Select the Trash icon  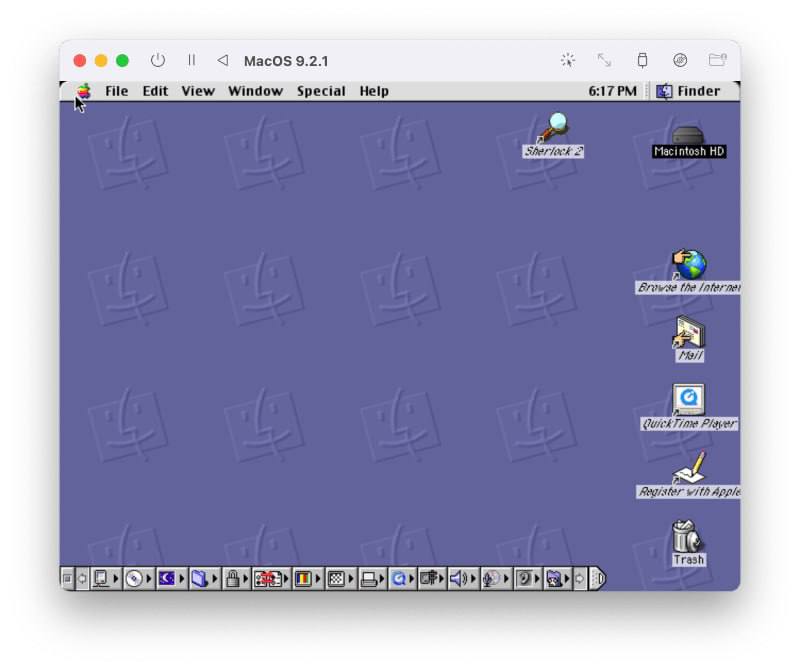coord(688,537)
